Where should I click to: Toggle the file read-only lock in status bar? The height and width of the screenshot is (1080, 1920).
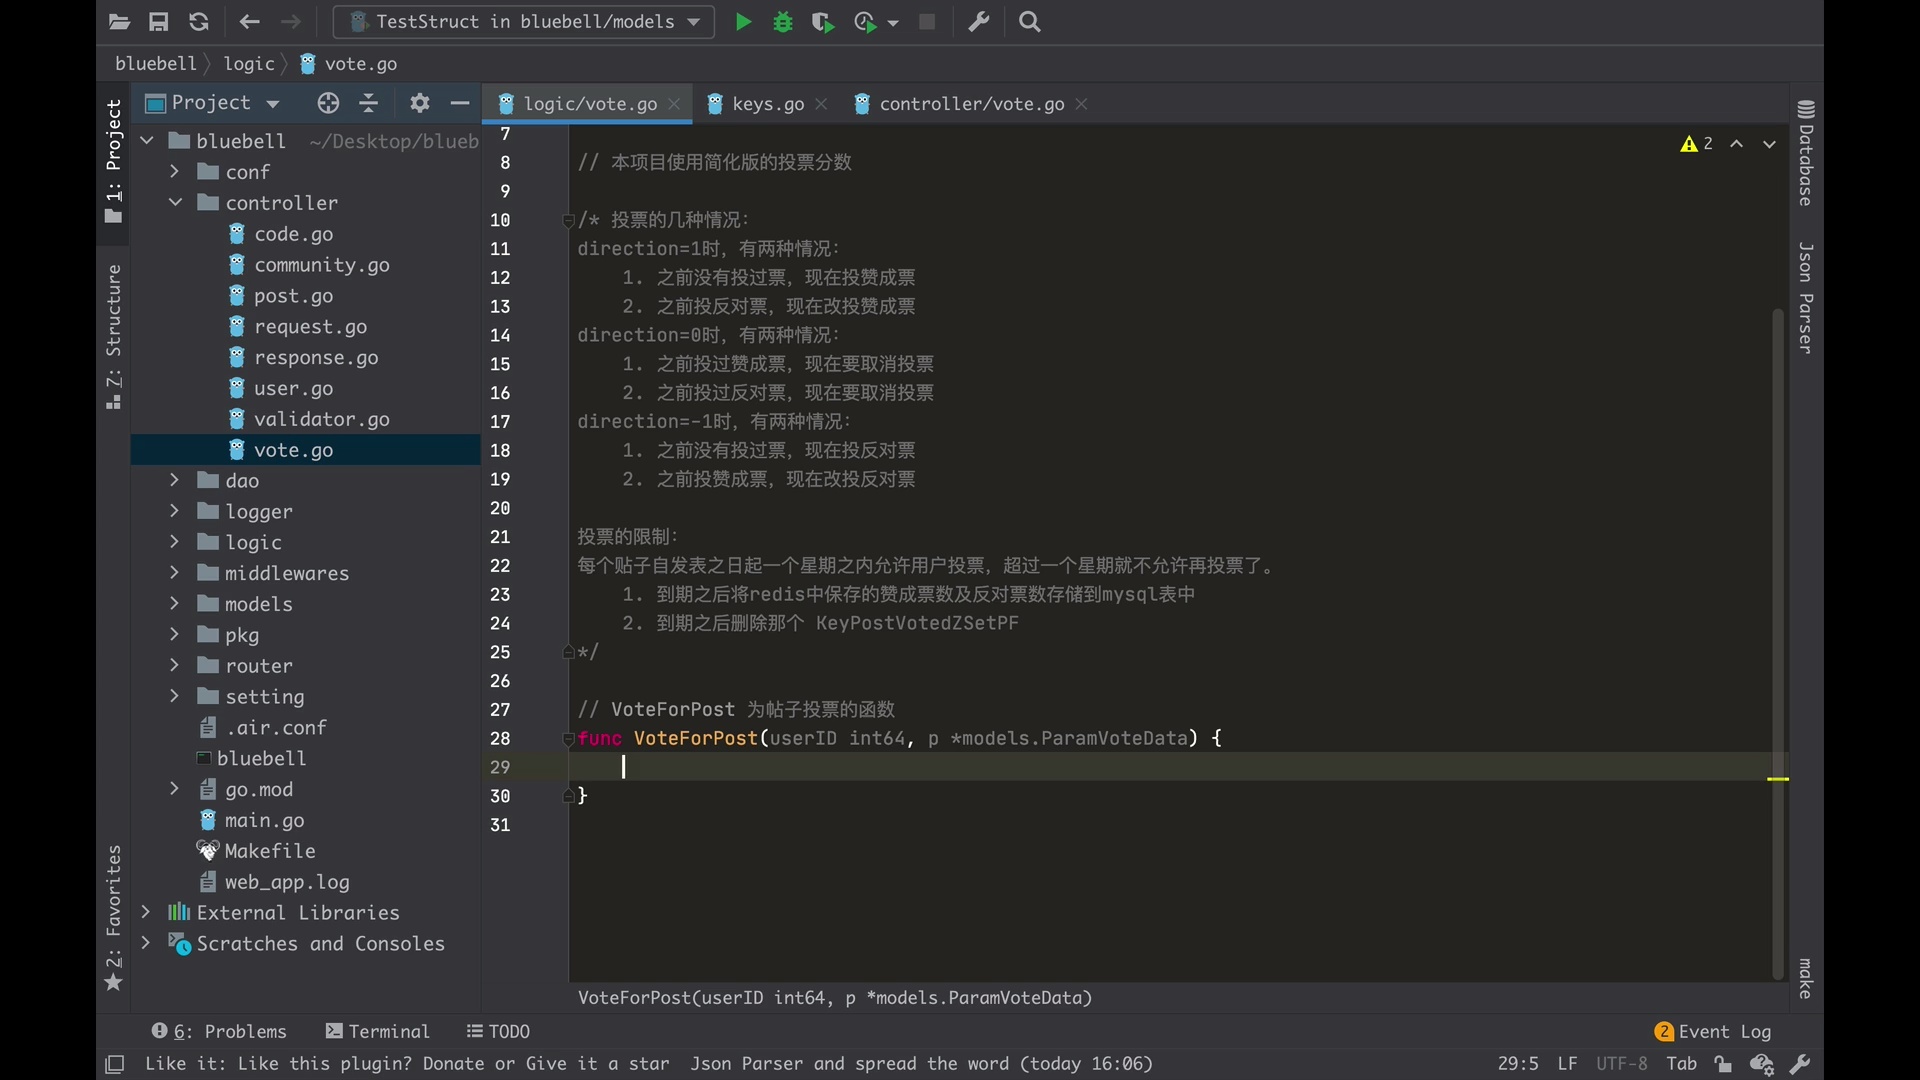click(x=1723, y=1064)
